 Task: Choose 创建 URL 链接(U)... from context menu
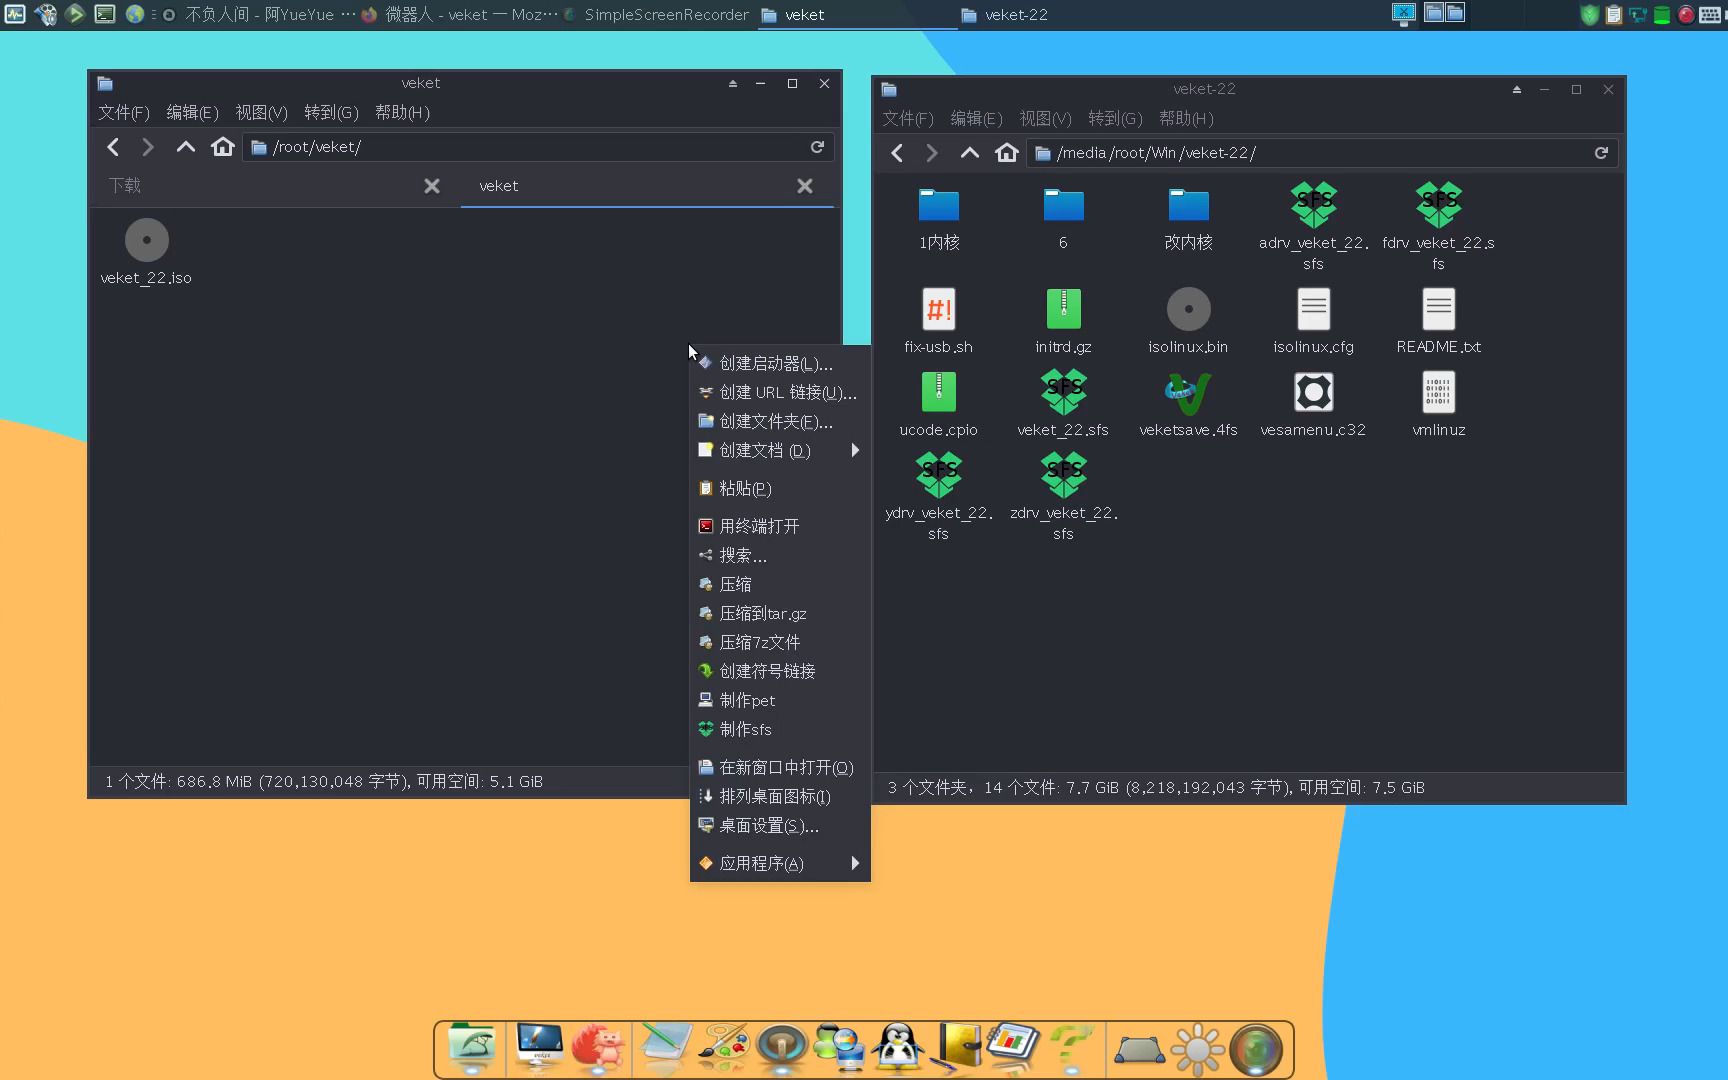780,392
